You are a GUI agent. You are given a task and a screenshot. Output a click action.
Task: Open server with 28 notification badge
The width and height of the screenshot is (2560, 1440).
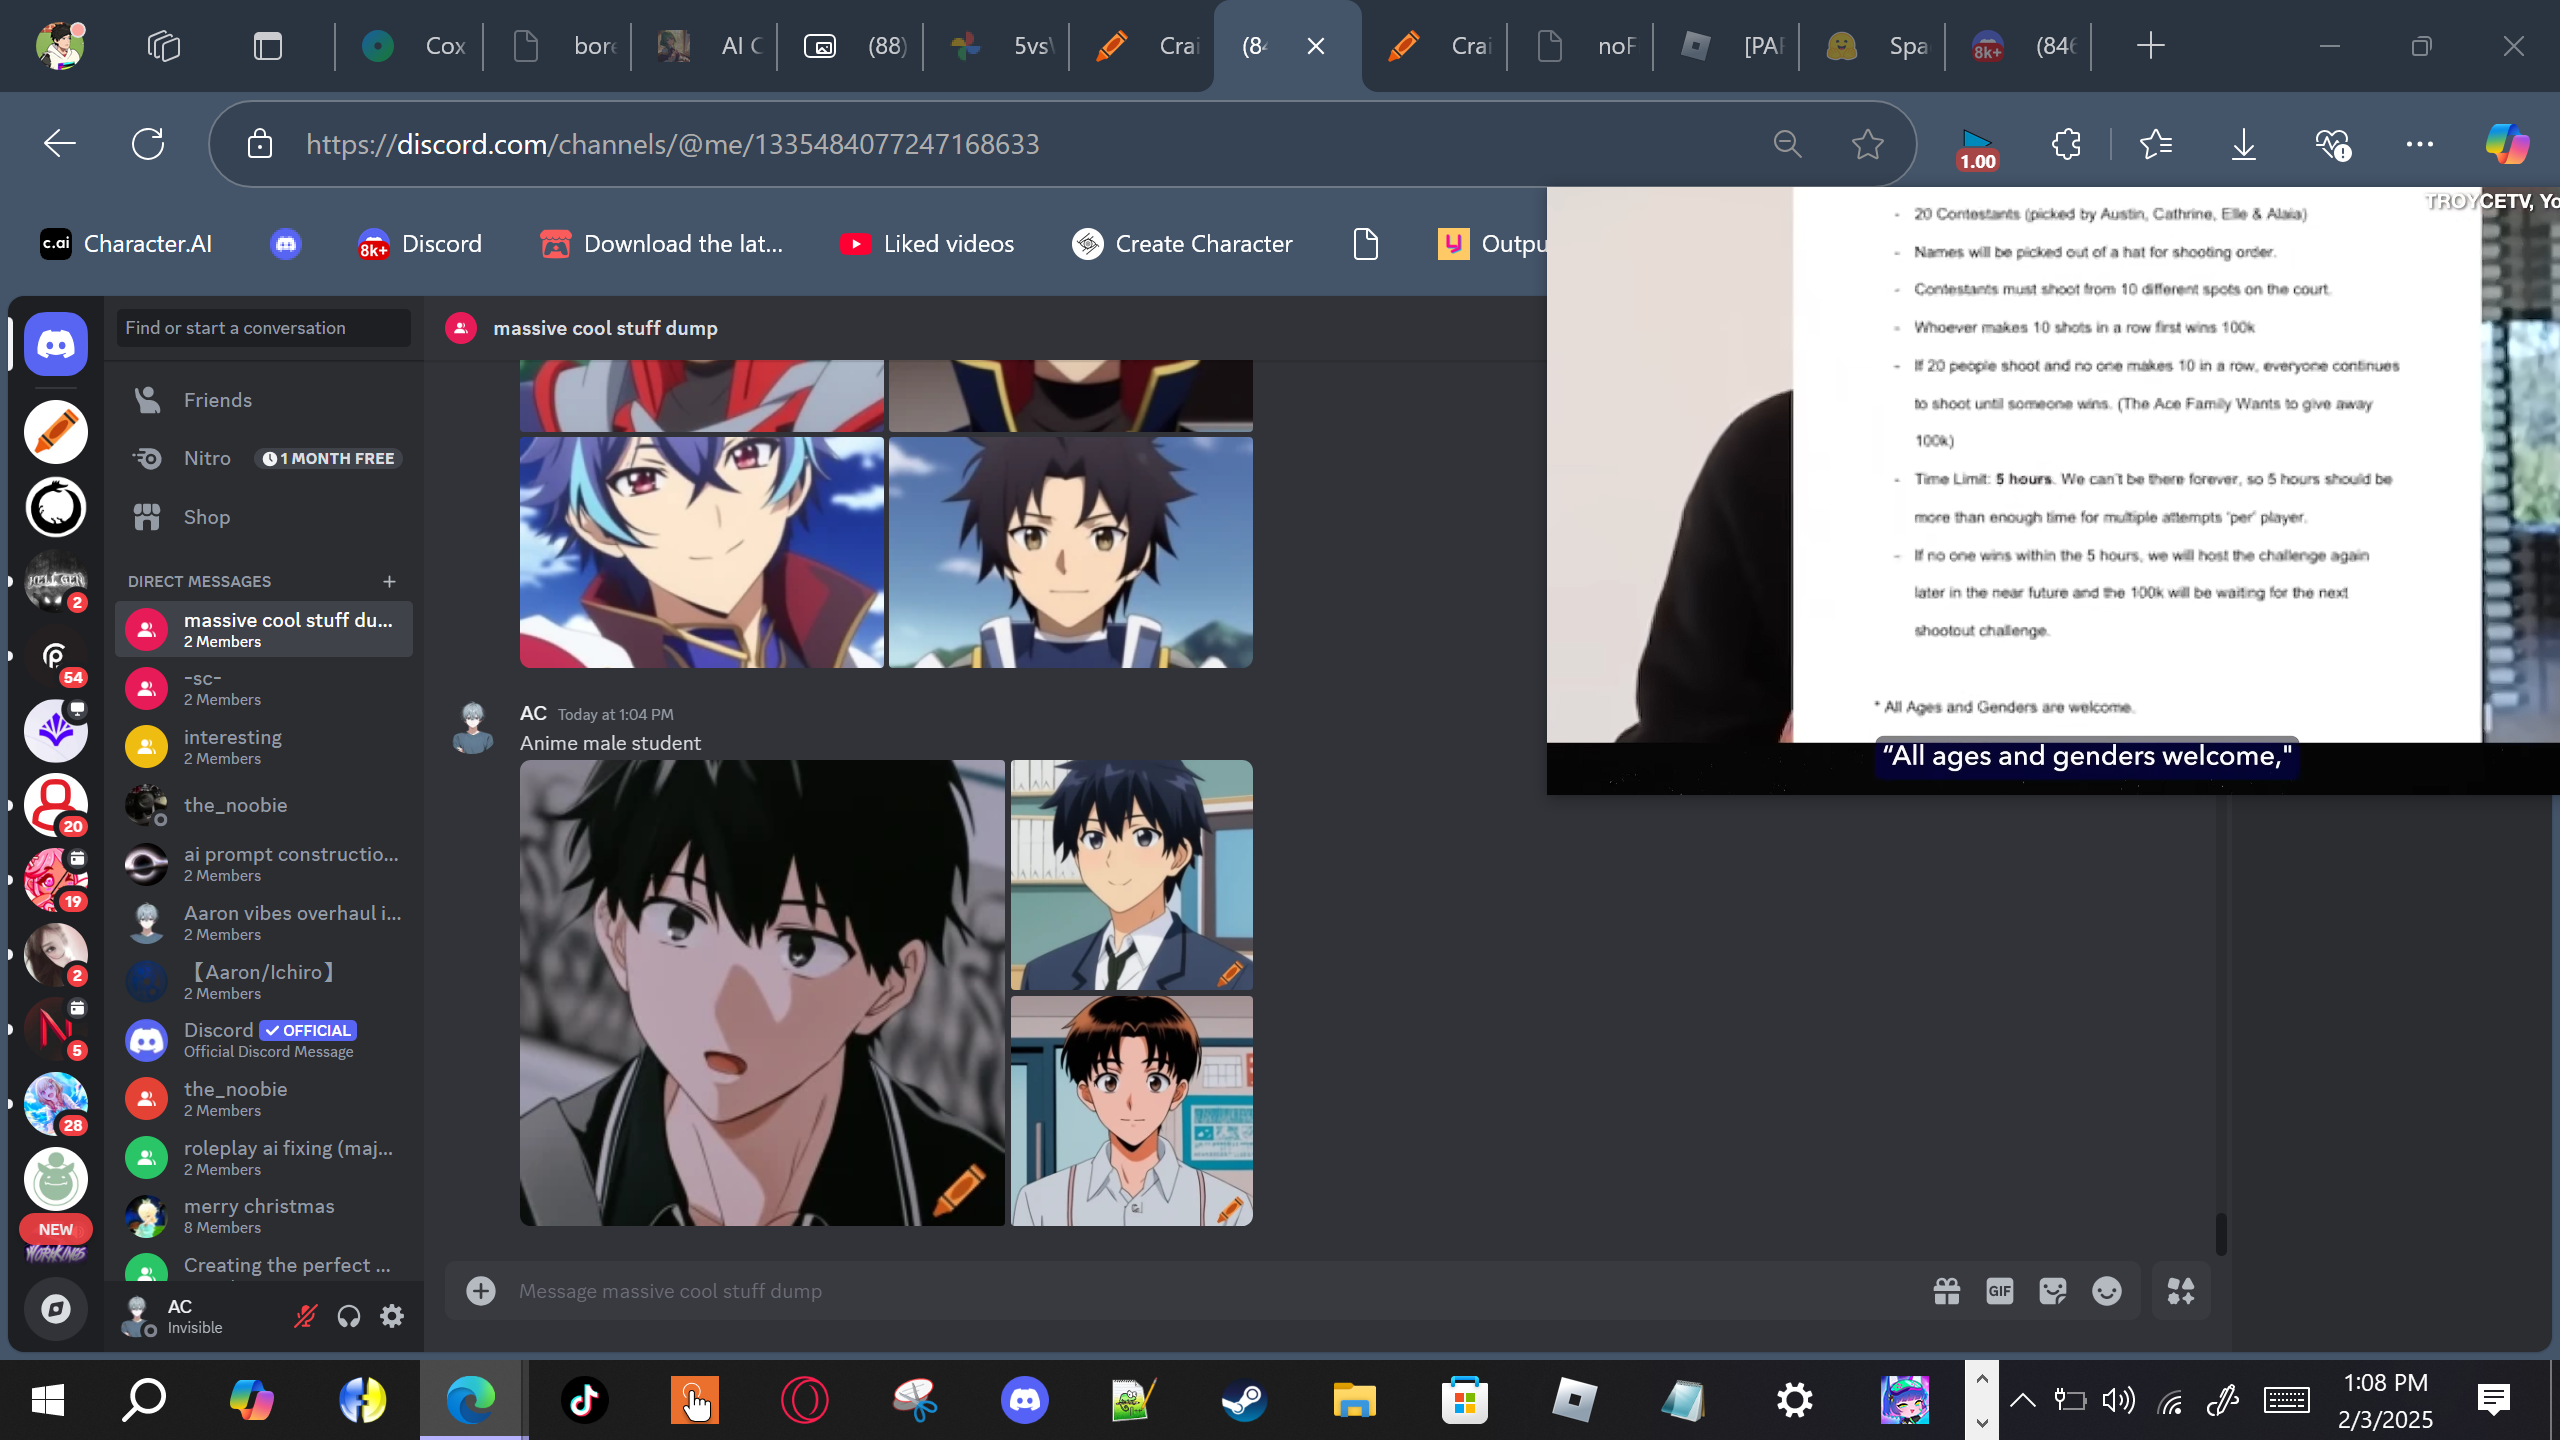coord(56,1104)
